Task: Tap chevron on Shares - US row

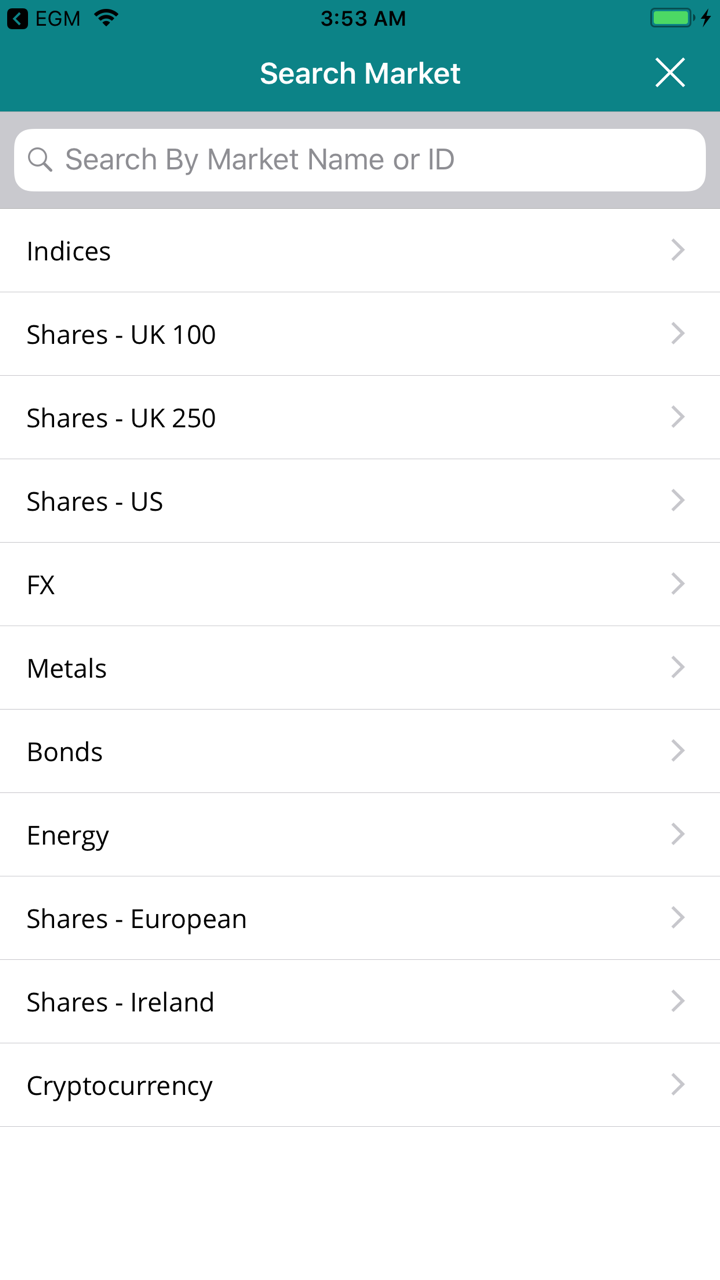Action: (678, 500)
